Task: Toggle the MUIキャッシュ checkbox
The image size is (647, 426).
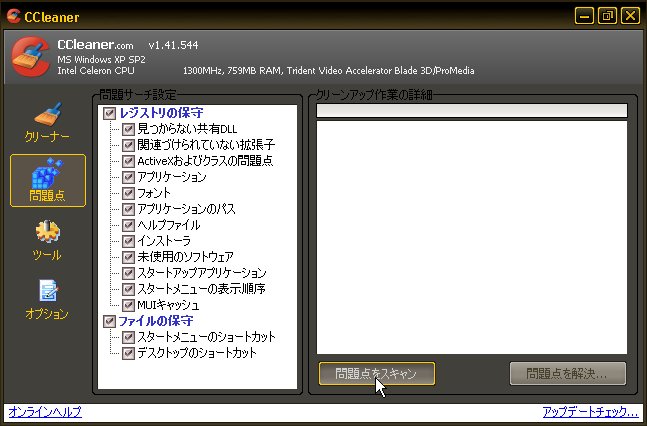Action: tap(128, 305)
